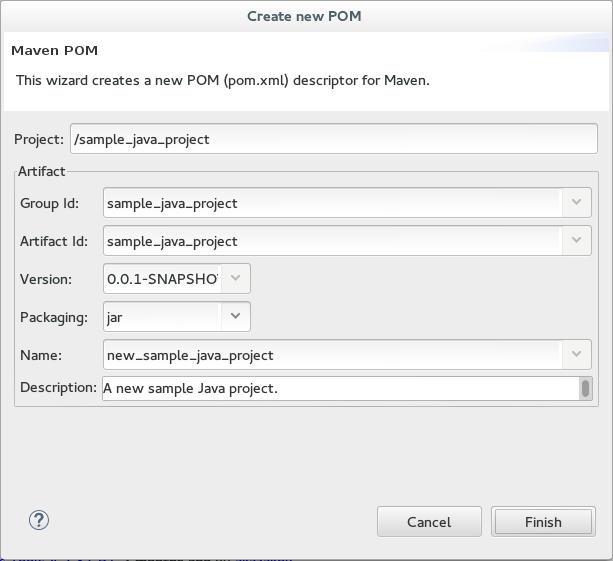Click the Name field with new_sample_java_project
The image size is (613, 561).
[333, 354]
